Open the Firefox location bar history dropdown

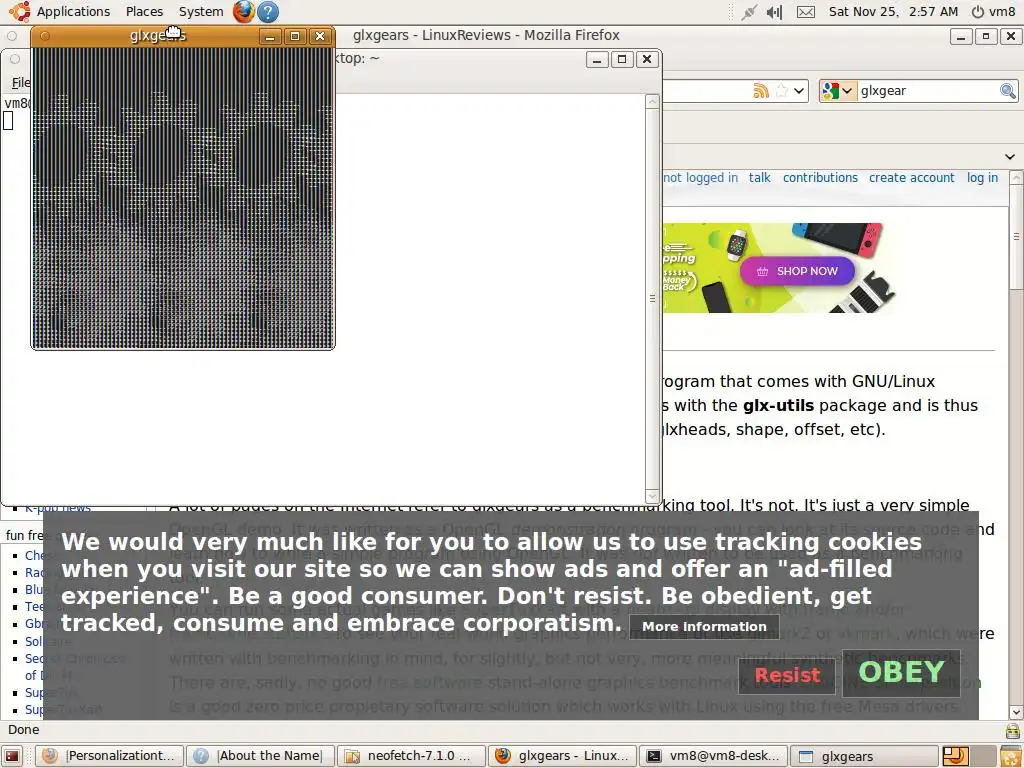click(799, 91)
